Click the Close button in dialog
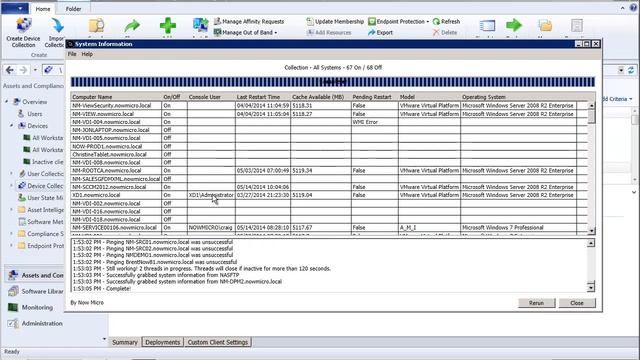 [x=577, y=303]
